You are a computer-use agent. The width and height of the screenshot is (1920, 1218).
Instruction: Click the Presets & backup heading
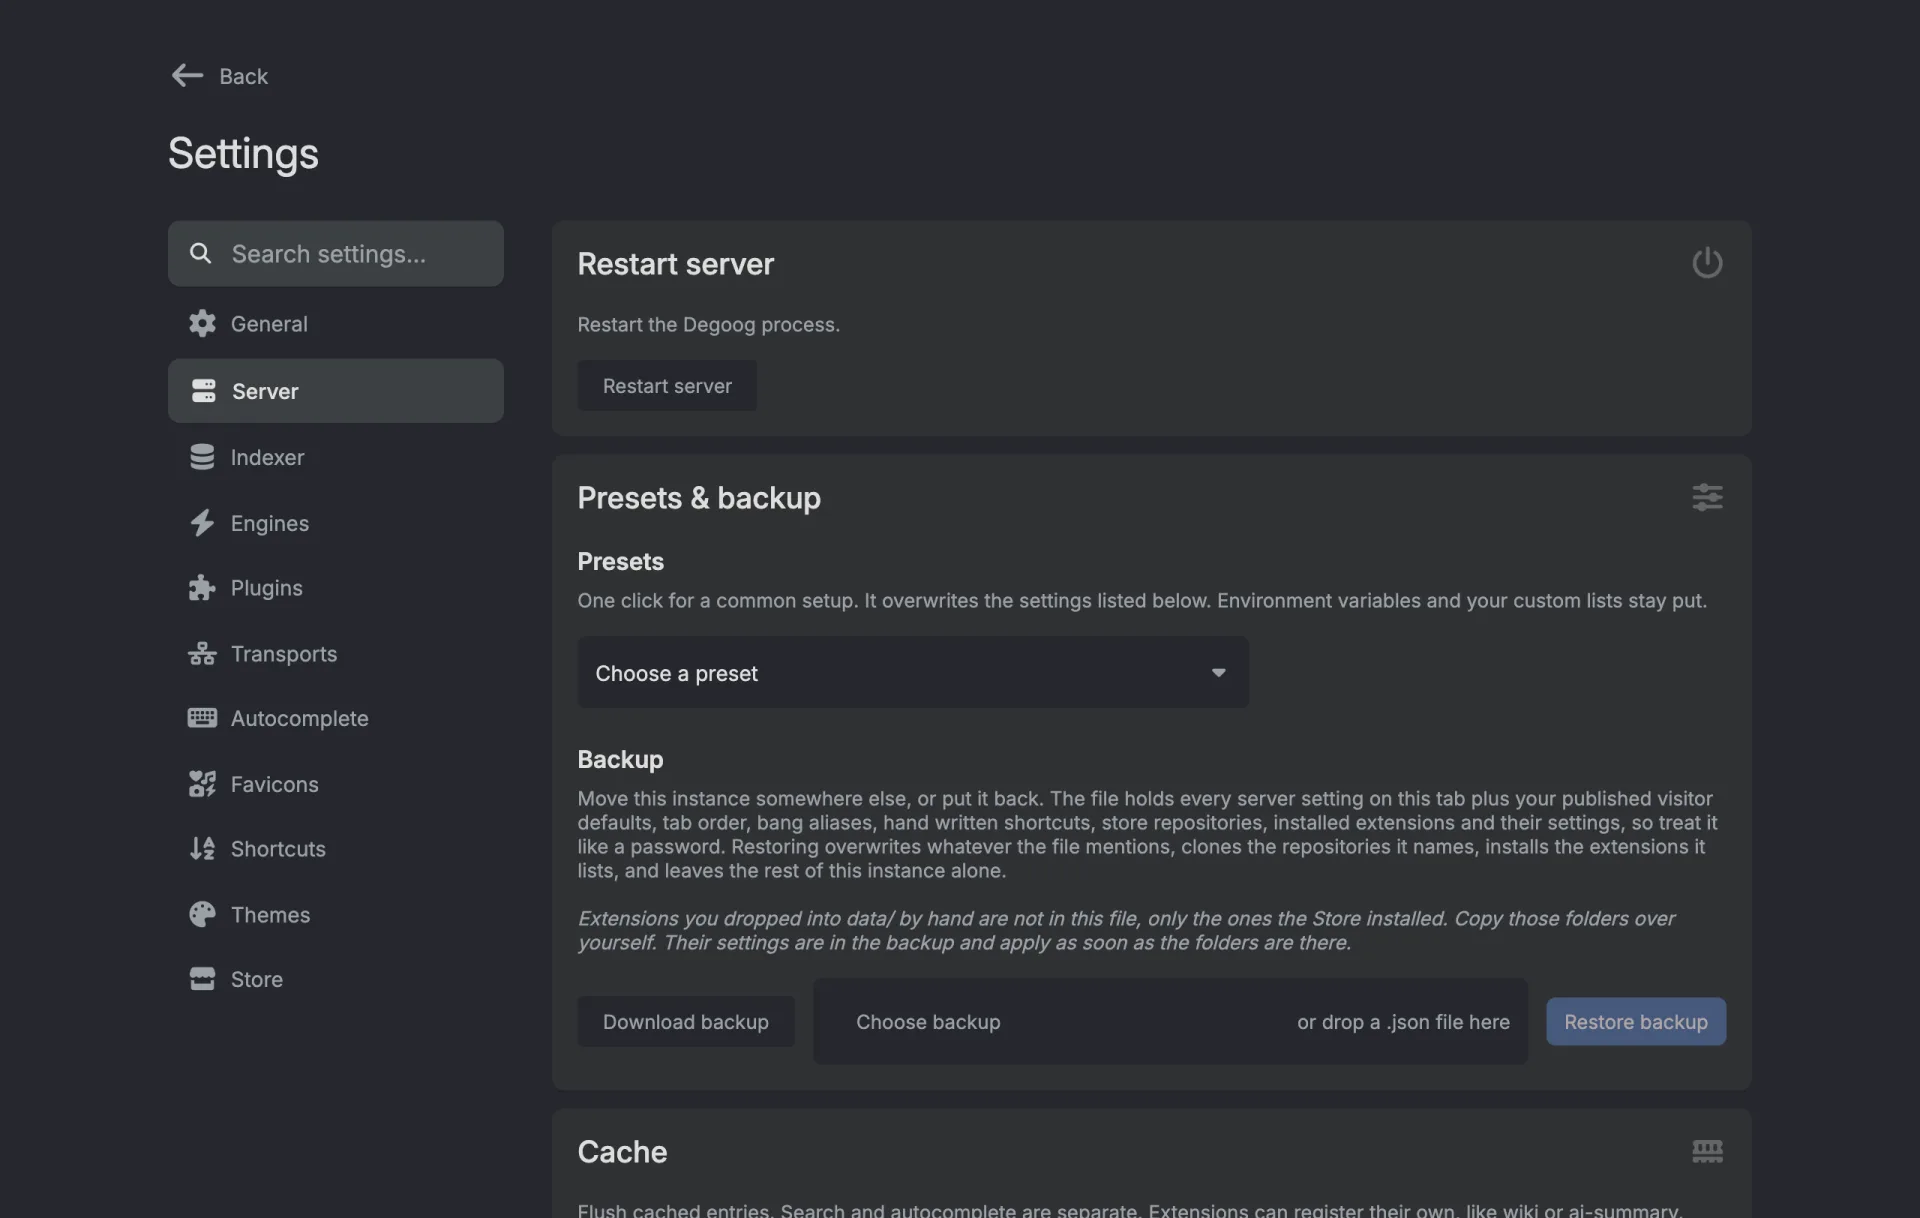pos(699,498)
